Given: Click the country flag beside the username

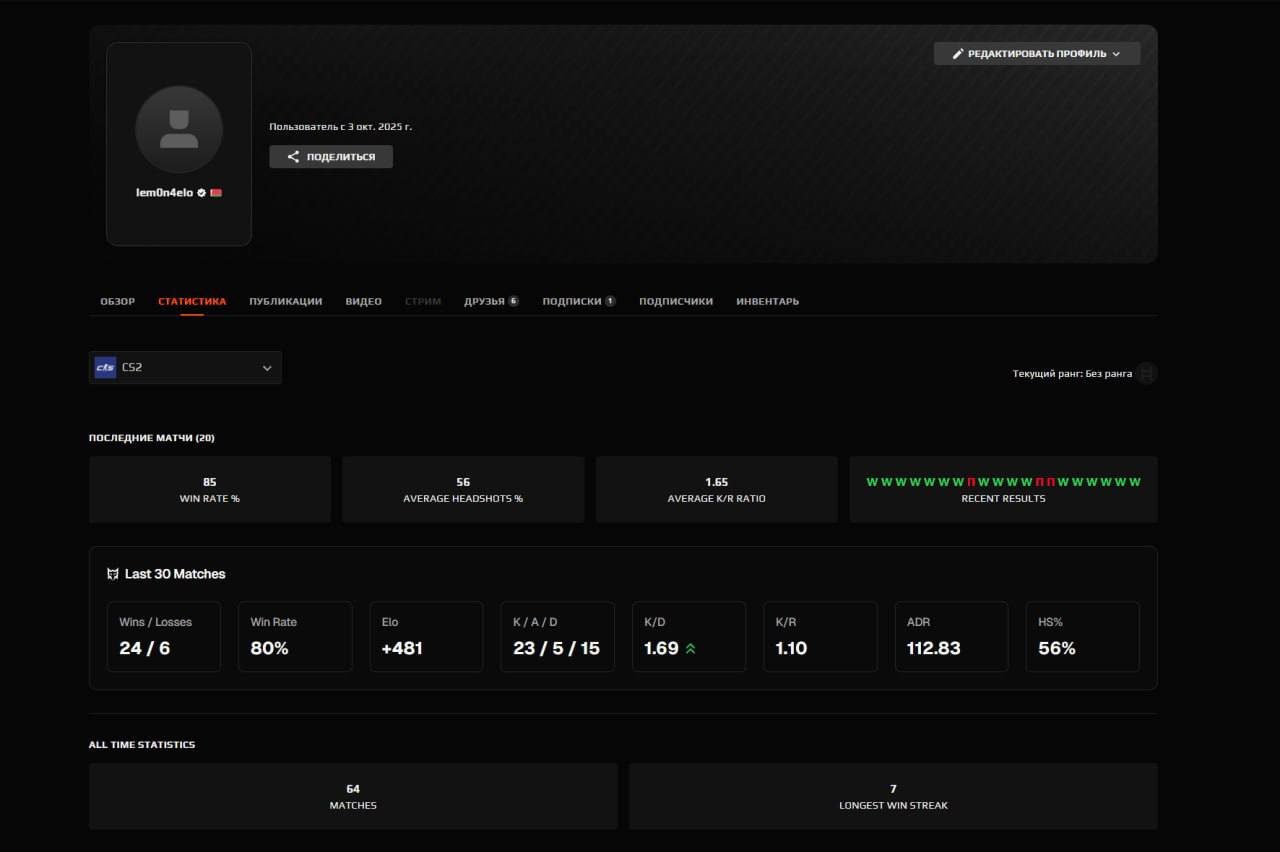Looking at the screenshot, I should 216,193.
